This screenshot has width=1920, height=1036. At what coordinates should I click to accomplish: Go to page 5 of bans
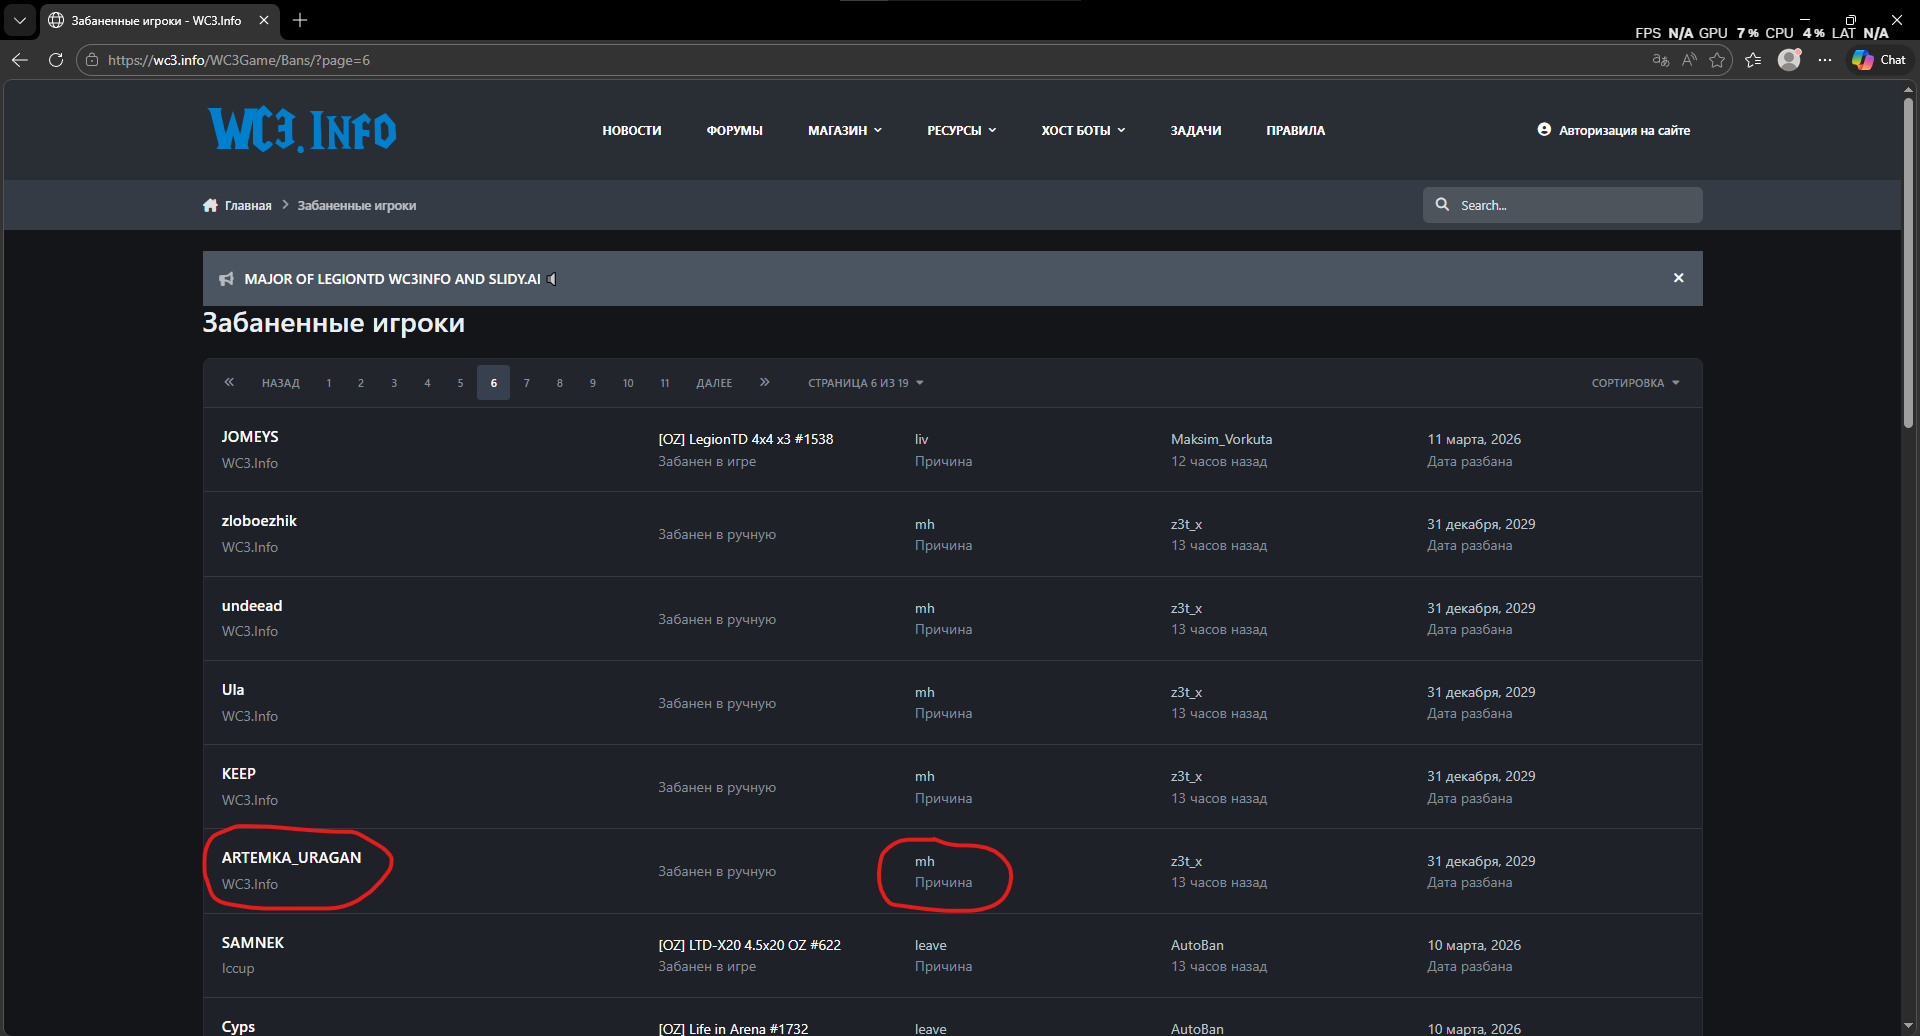click(460, 383)
